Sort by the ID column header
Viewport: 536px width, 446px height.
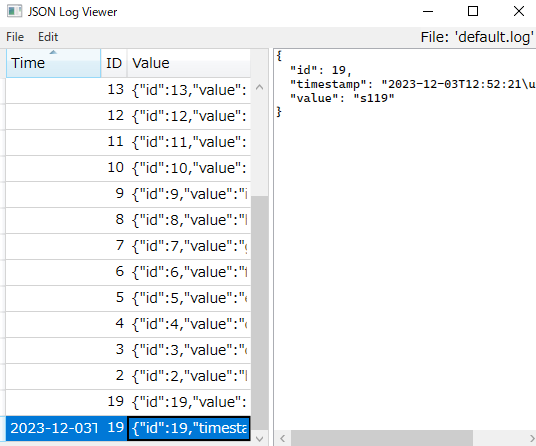pyautogui.click(x=114, y=63)
